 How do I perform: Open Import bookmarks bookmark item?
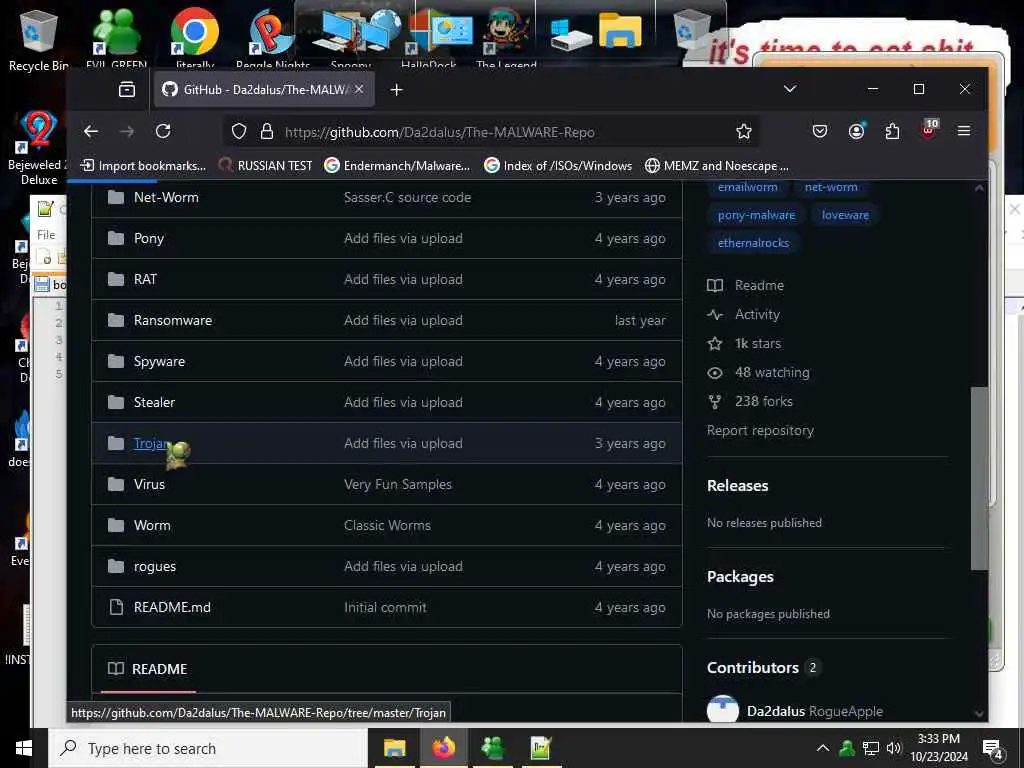pos(143,166)
